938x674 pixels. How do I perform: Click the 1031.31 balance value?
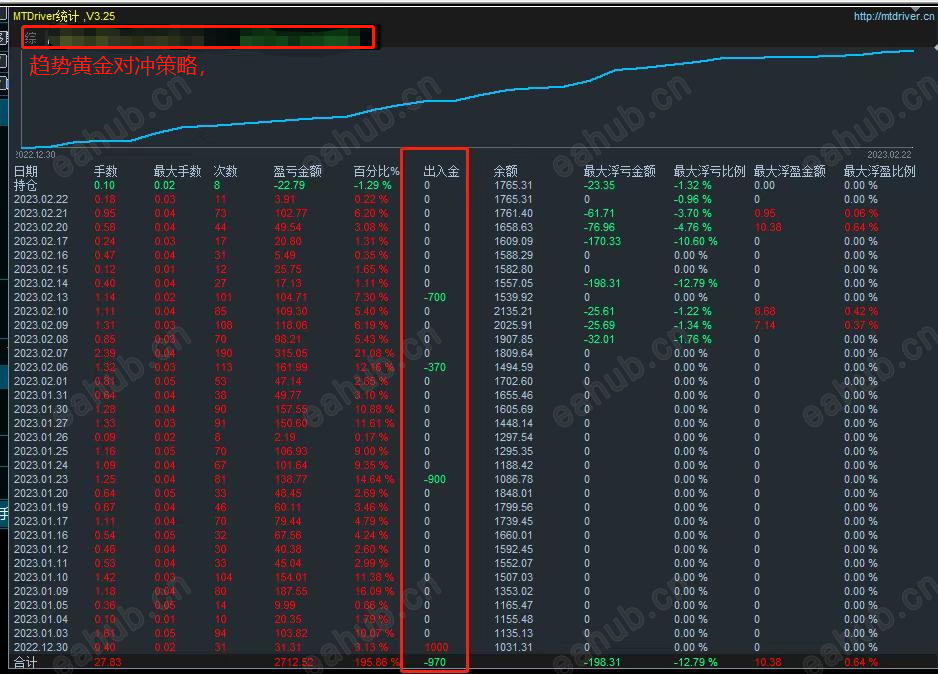pos(513,647)
